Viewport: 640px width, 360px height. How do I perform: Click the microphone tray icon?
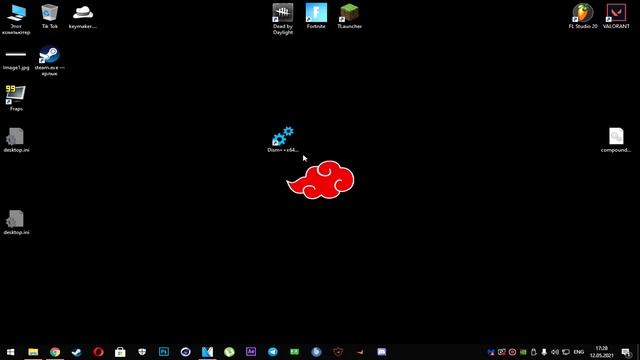(544, 352)
